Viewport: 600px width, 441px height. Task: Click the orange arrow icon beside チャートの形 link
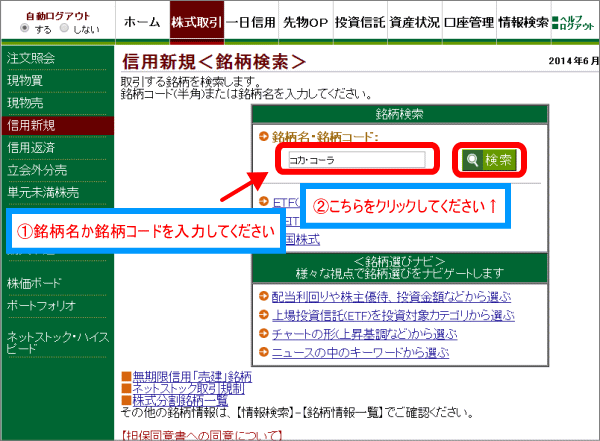(264, 333)
